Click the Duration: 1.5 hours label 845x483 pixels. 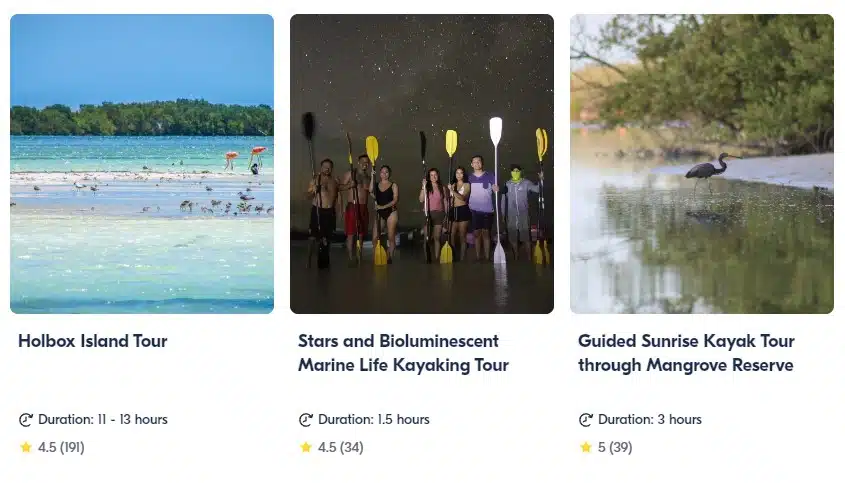373,419
